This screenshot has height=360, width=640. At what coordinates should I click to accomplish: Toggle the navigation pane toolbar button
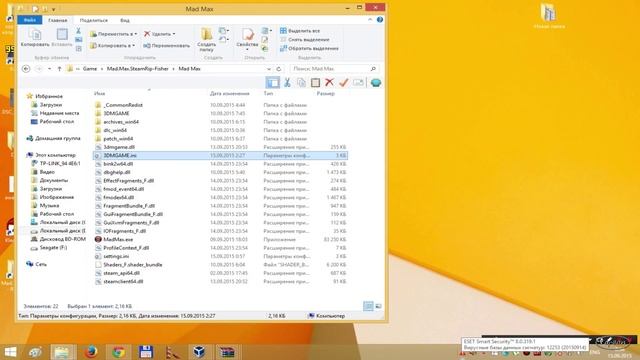[x=273, y=82]
